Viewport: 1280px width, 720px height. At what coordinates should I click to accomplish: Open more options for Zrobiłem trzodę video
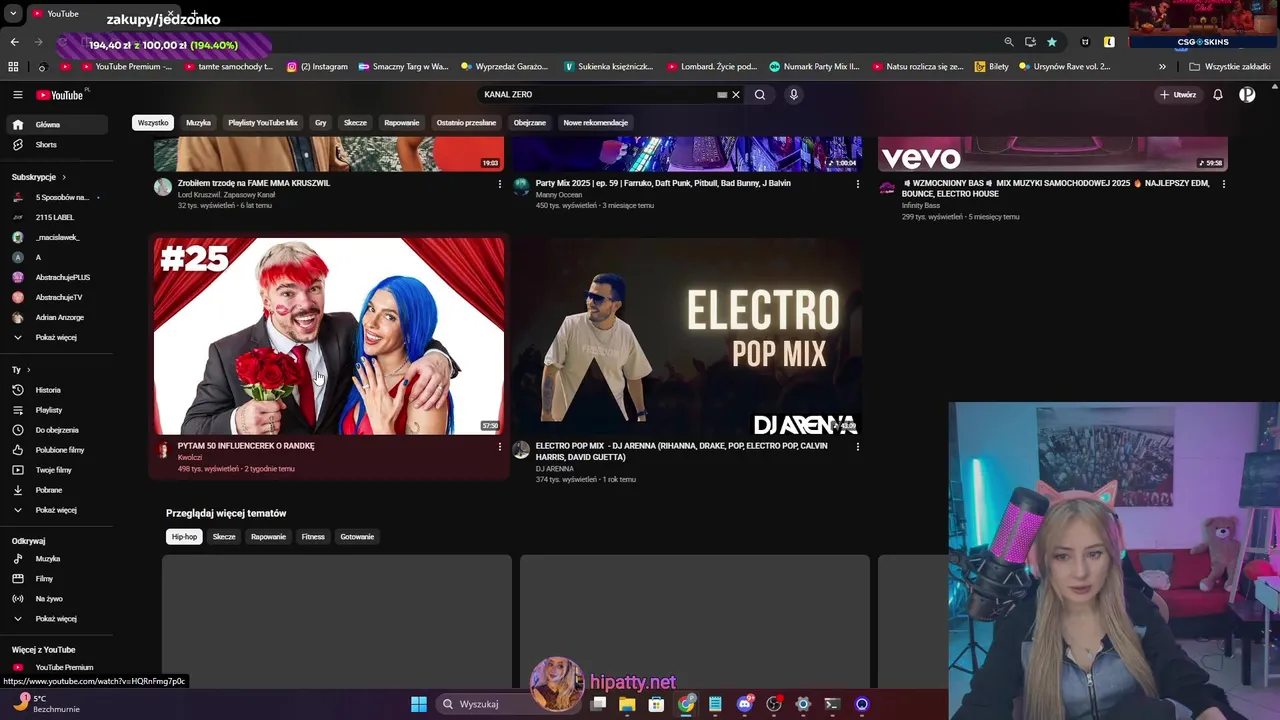coord(499,184)
